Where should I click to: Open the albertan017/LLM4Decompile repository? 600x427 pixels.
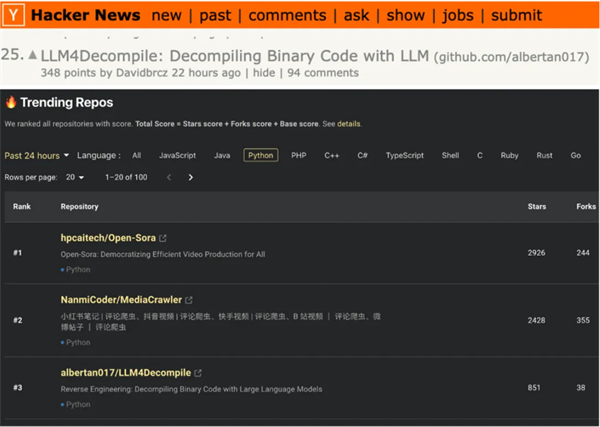click(127, 372)
